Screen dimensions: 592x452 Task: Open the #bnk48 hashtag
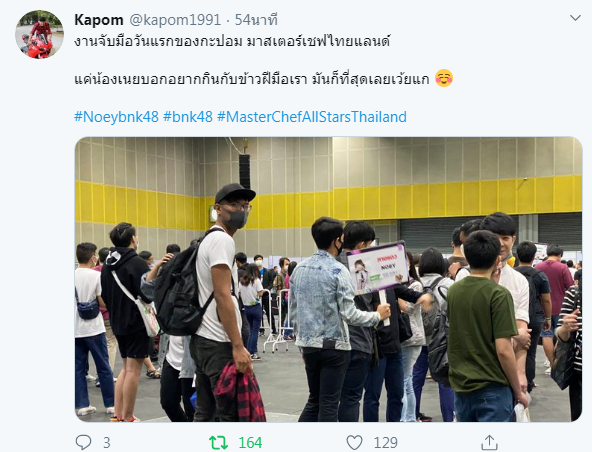coord(188,117)
